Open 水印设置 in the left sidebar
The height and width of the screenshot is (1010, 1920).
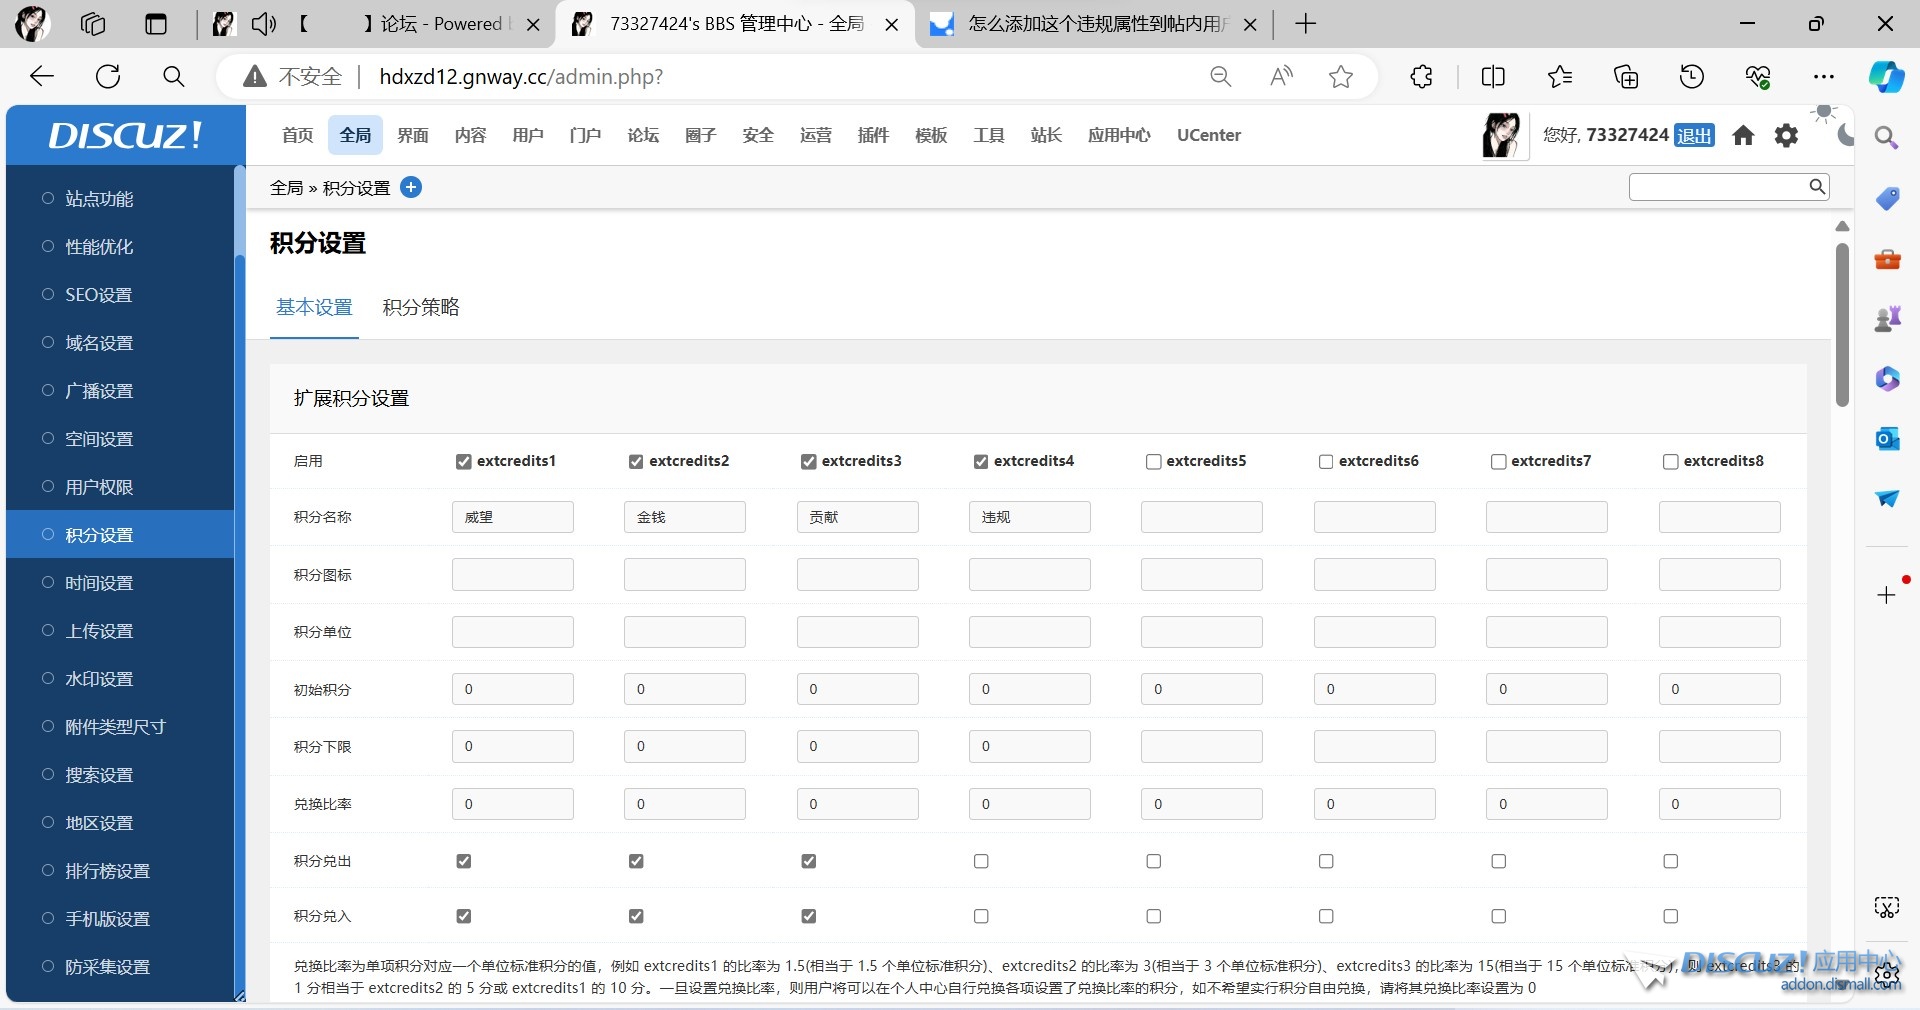pos(99,679)
